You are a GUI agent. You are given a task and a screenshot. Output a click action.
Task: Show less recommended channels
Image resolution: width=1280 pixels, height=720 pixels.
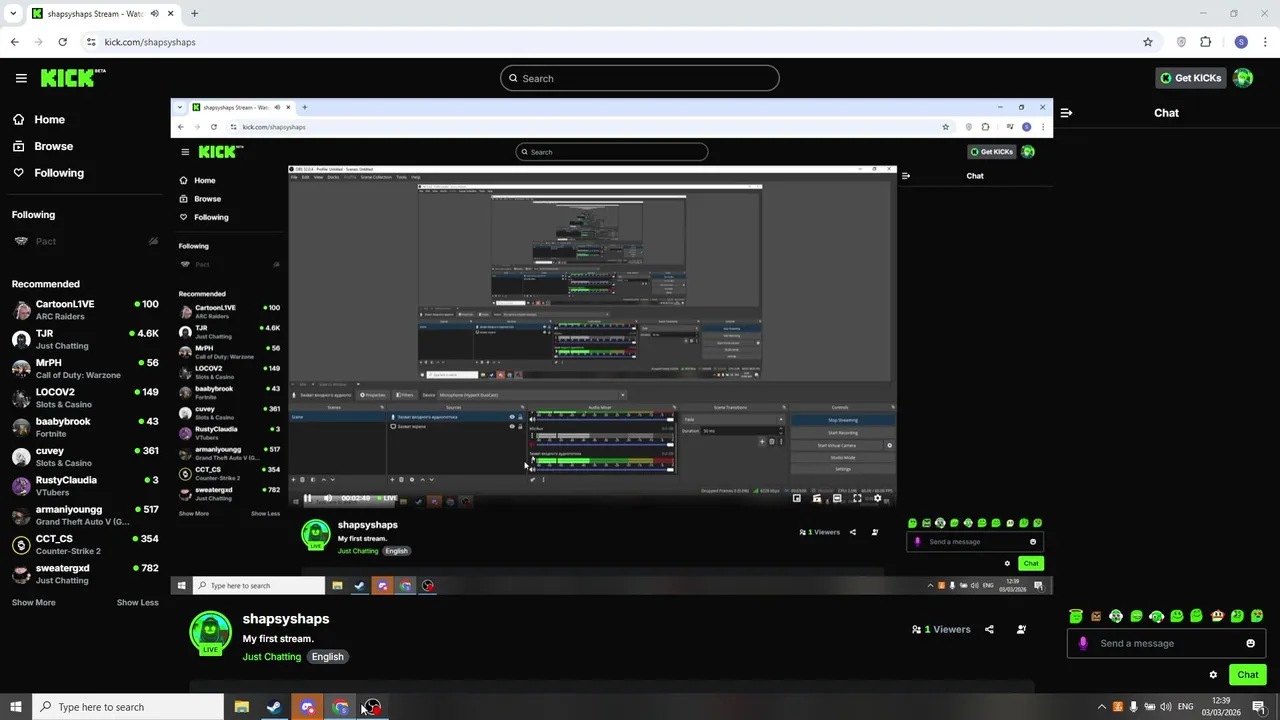138,603
